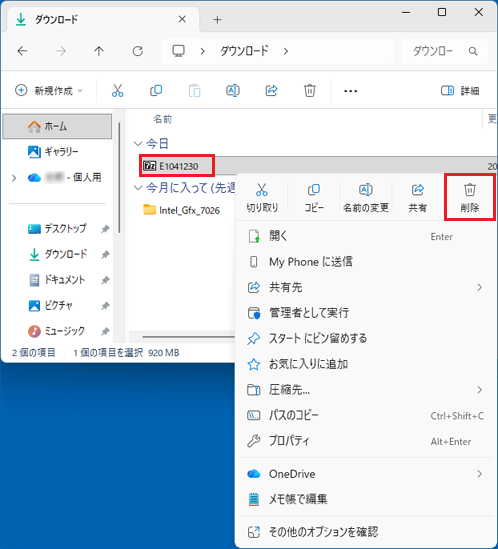Open ドキュメント in quick access

57,280
